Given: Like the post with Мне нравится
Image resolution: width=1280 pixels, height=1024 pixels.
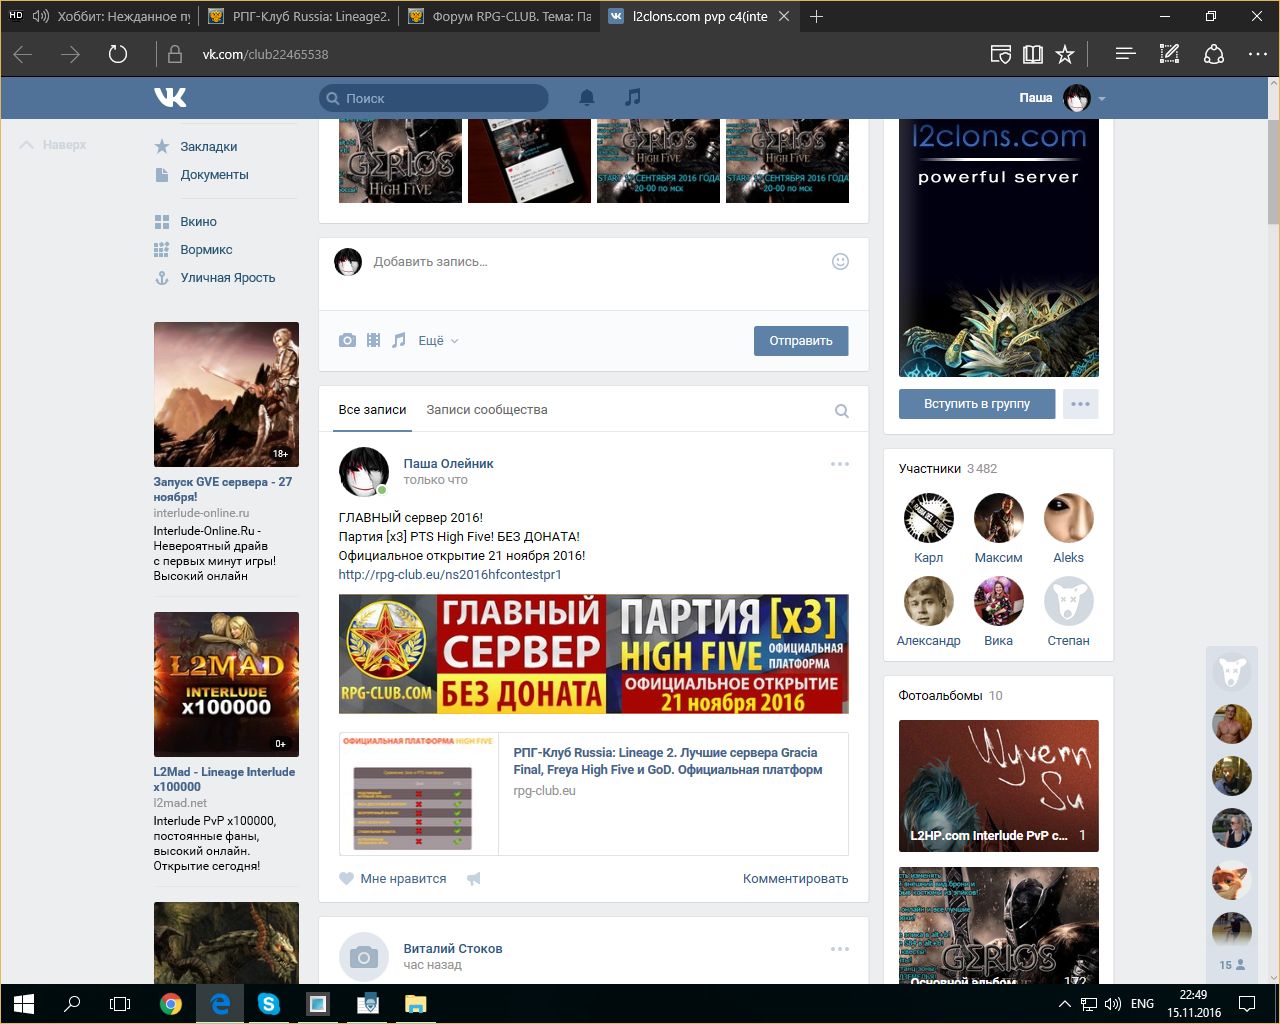Looking at the screenshot, I should [x=393, y=879].
